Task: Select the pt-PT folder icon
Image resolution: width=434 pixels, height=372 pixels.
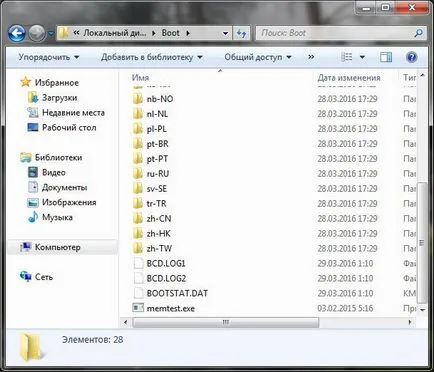Action: (138, 159)
